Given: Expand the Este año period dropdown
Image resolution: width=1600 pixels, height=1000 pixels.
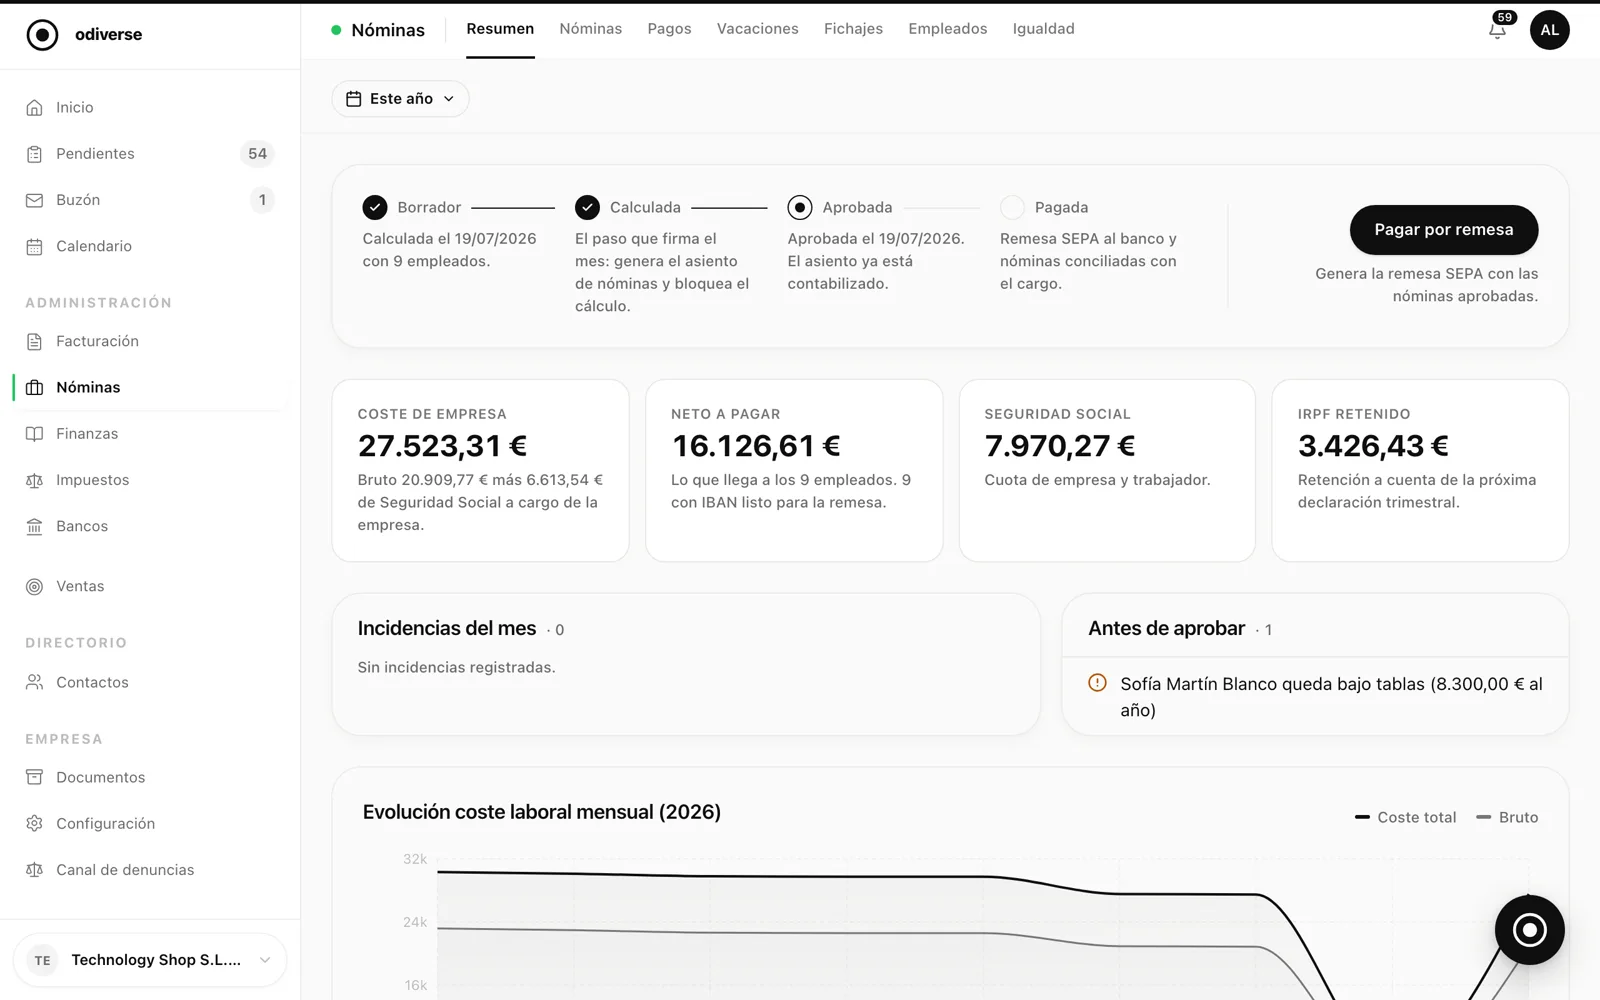Looking at the screenshot, I should coord(400,99).
